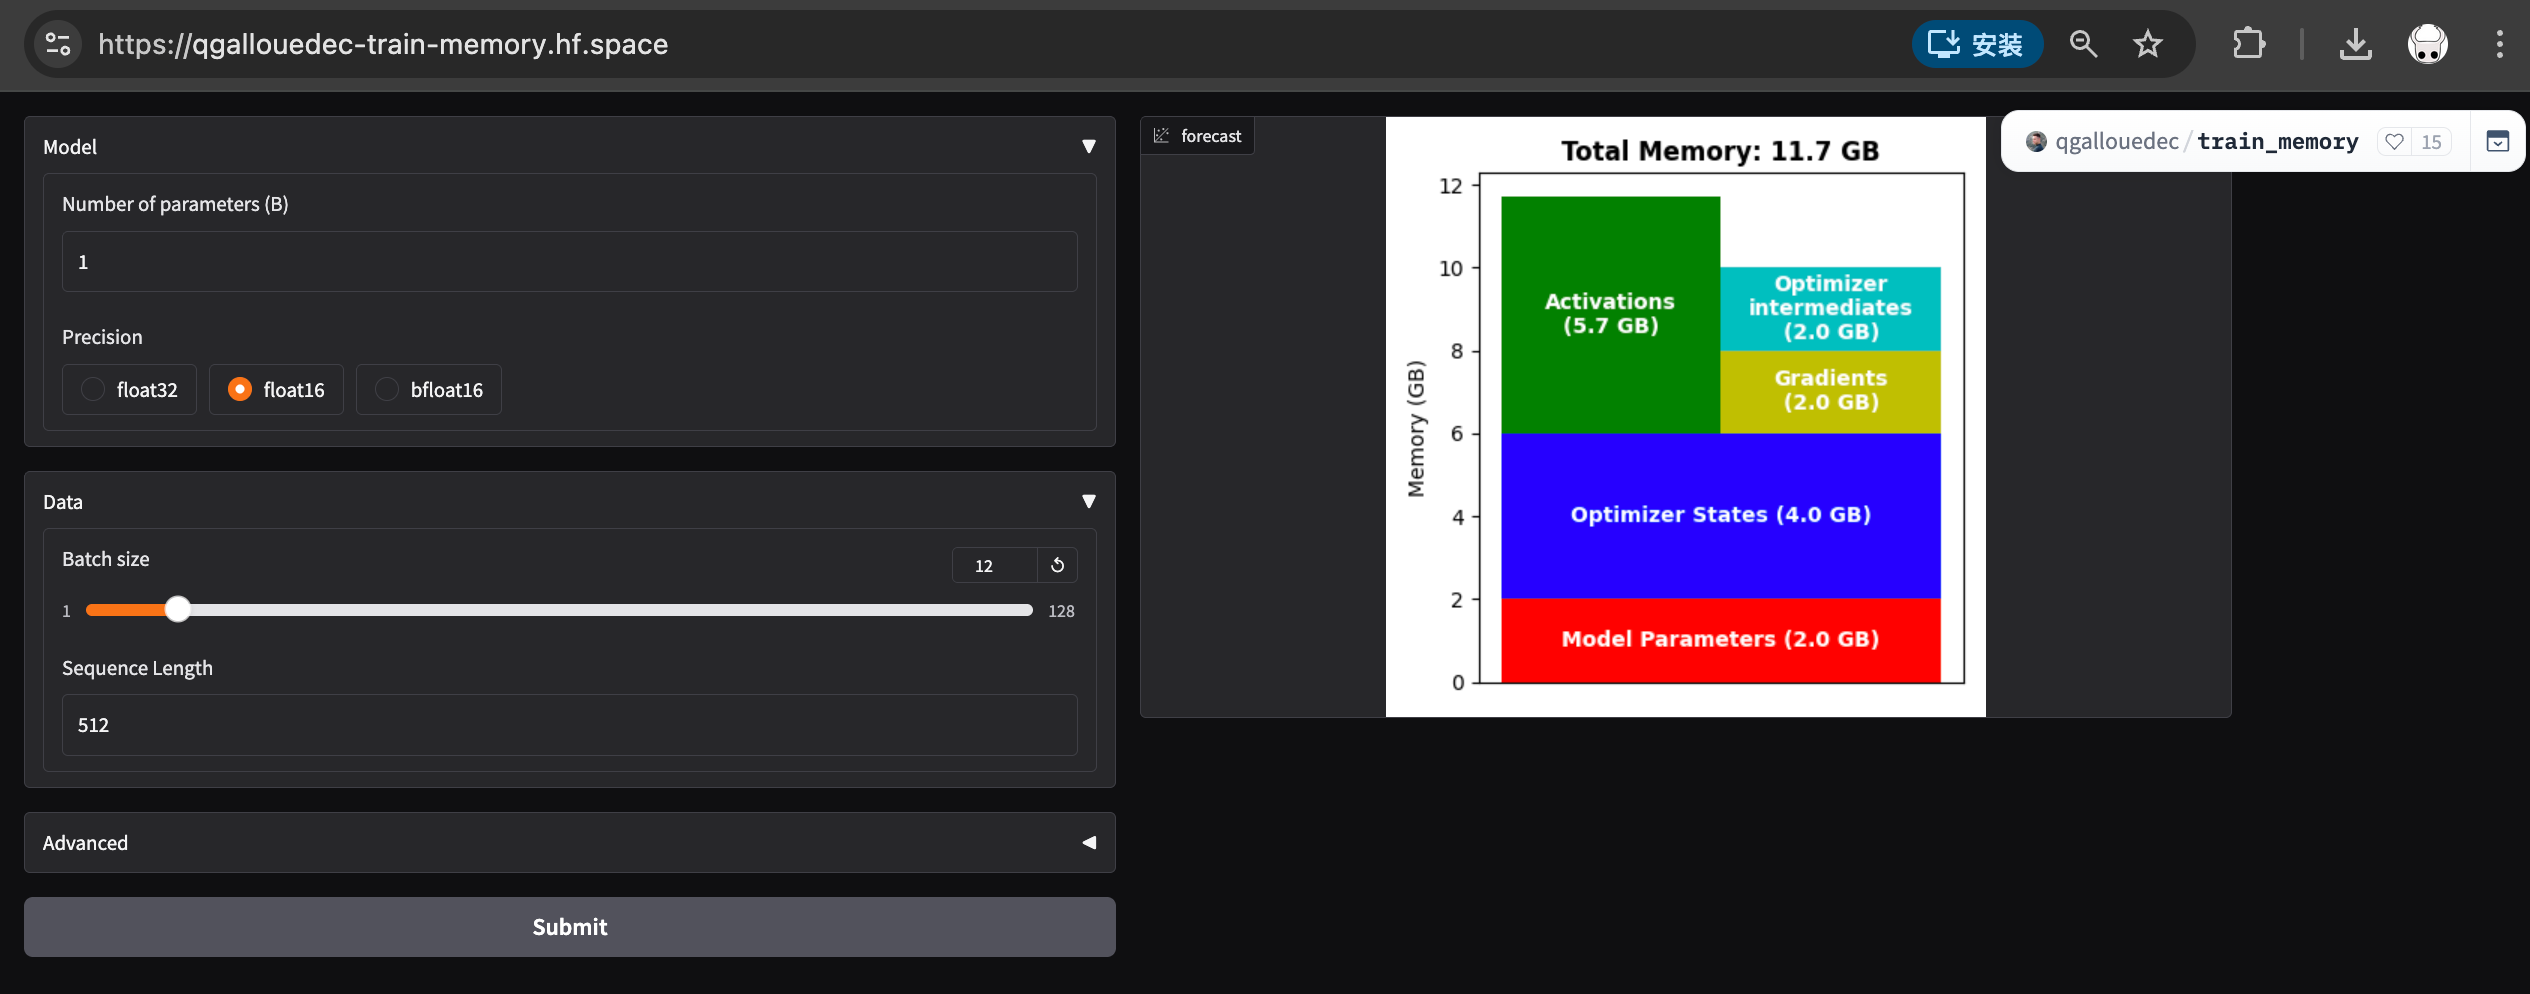
Task: Reset batch size with the undo icon
Action: (x=1057, y=565)
